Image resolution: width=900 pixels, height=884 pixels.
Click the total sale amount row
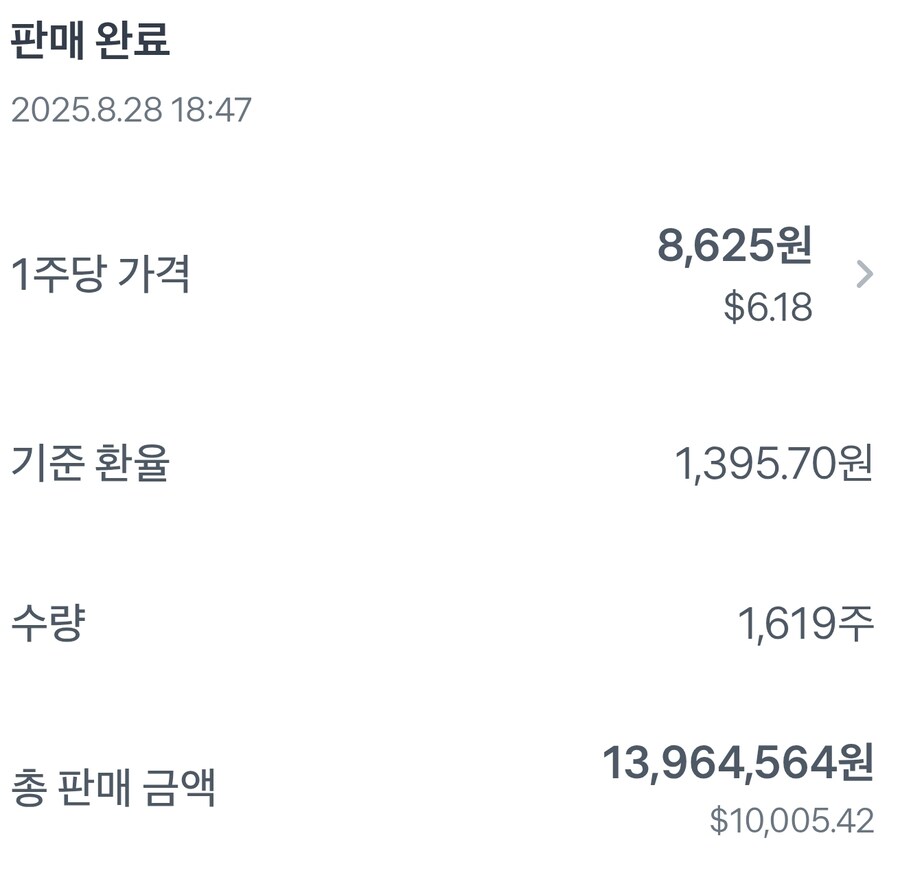click(450, 790)
